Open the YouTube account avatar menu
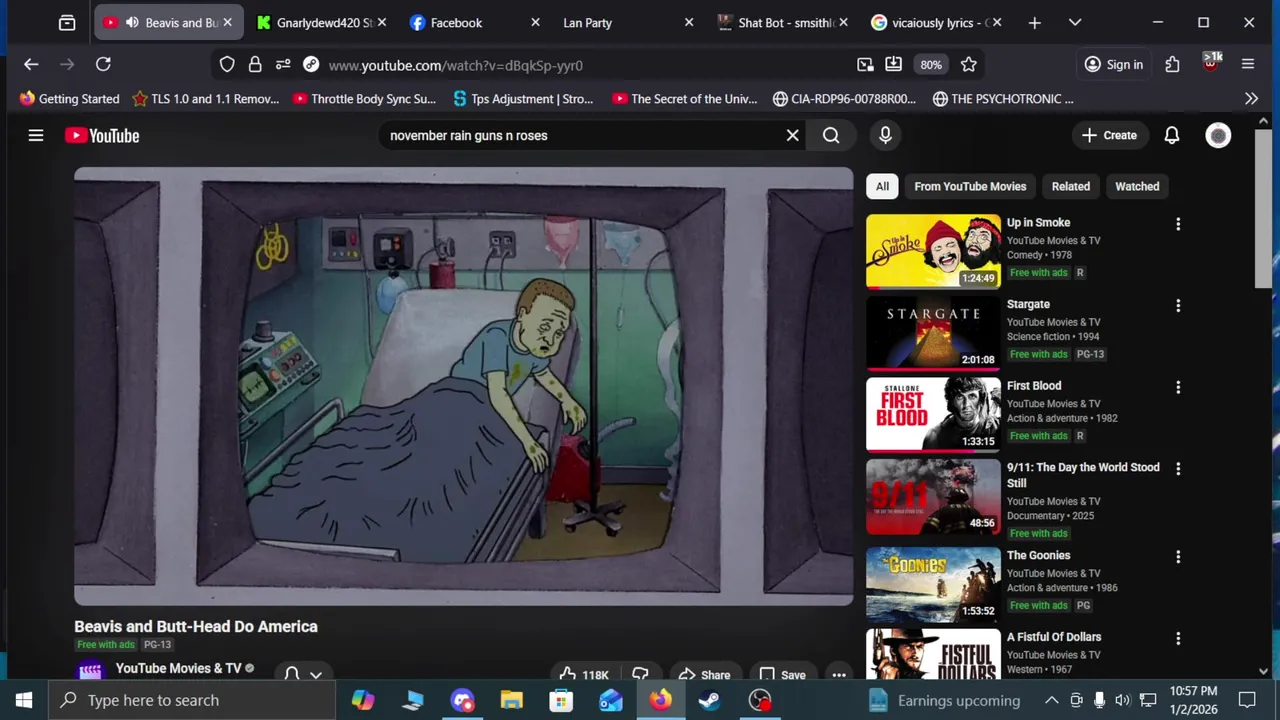Image resolution: width=1280 pixels, height=720 pixels. (1218, 135)
